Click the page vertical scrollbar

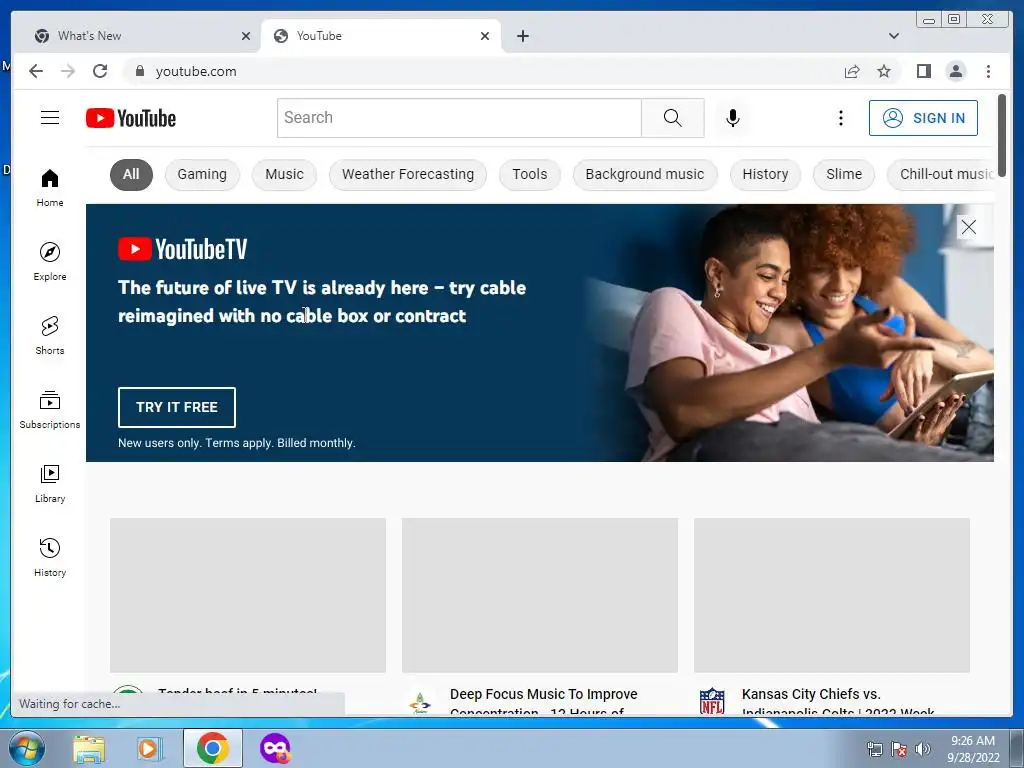click(x=1002, y=134)
